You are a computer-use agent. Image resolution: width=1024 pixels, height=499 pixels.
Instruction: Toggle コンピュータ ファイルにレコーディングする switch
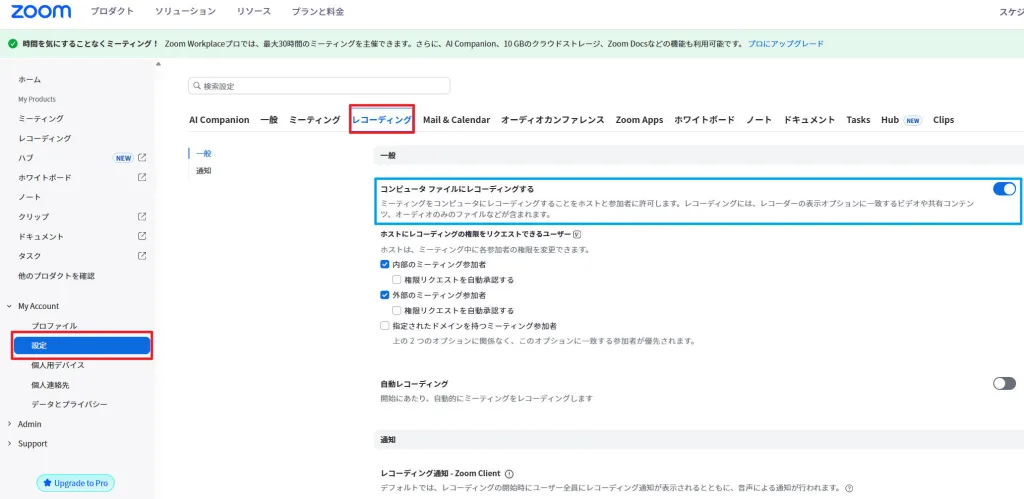pyautogui.click(x=1004, y=189)
